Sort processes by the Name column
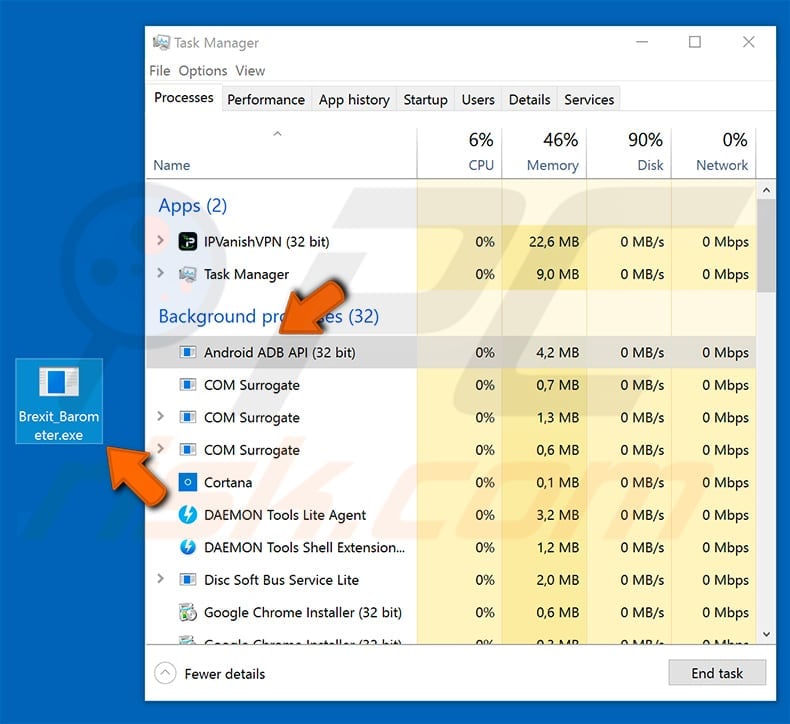Viewport: 790px width, 724px height. pos(281,153)
